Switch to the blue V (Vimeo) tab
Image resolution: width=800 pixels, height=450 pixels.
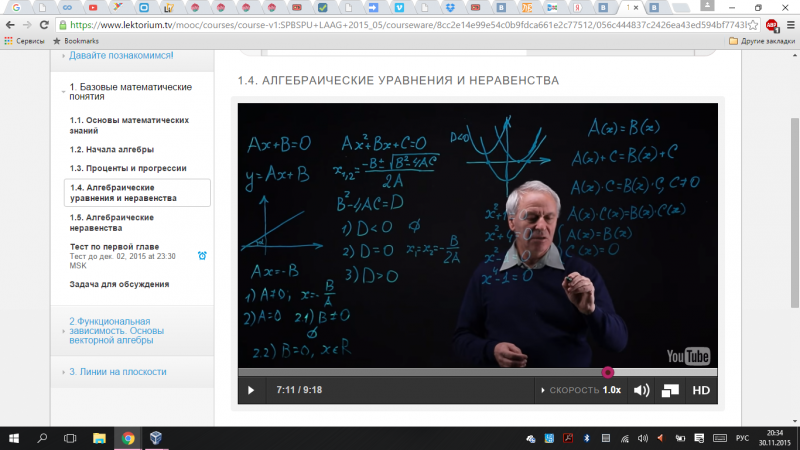[x=399, y=8]
